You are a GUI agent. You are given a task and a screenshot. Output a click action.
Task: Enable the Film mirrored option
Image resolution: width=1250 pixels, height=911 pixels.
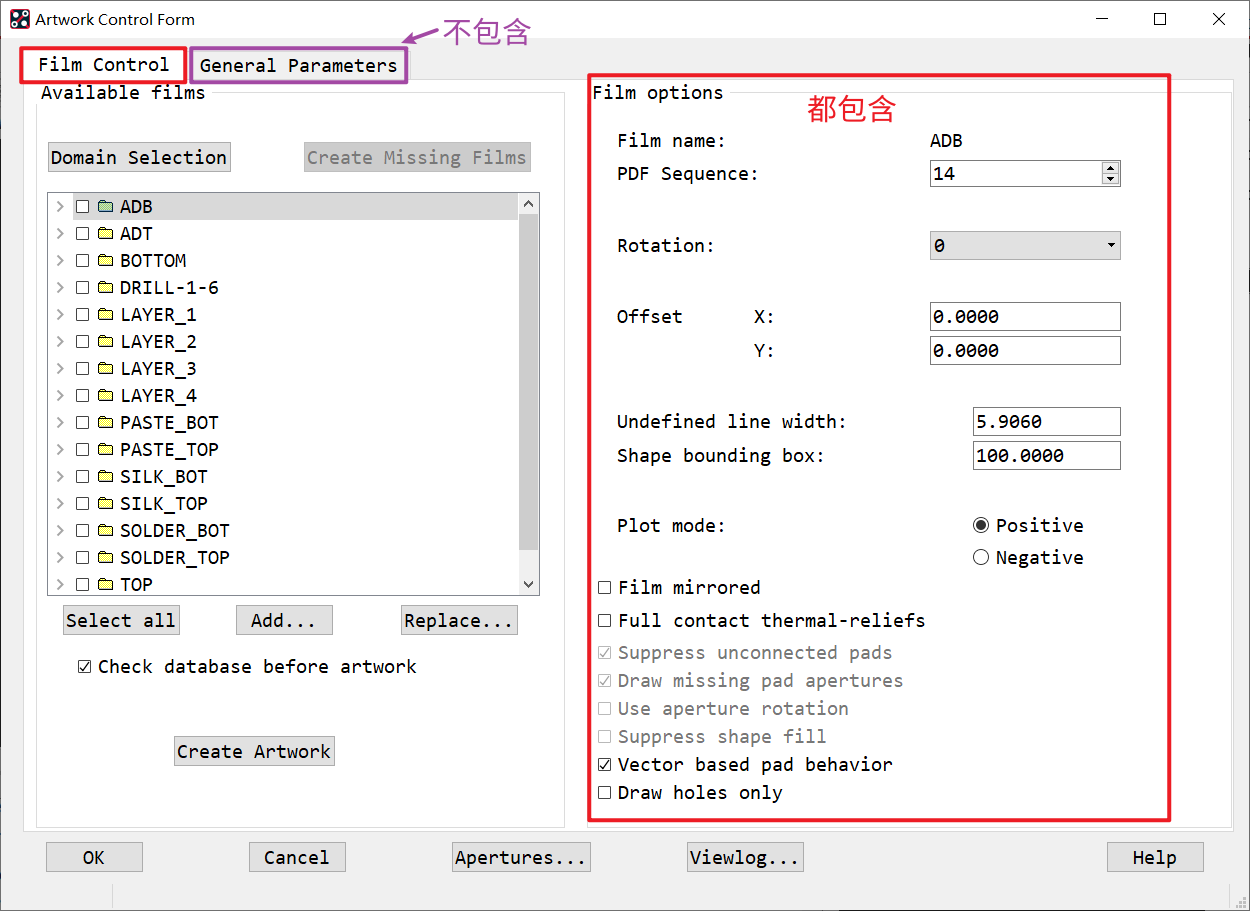(605, 587)
